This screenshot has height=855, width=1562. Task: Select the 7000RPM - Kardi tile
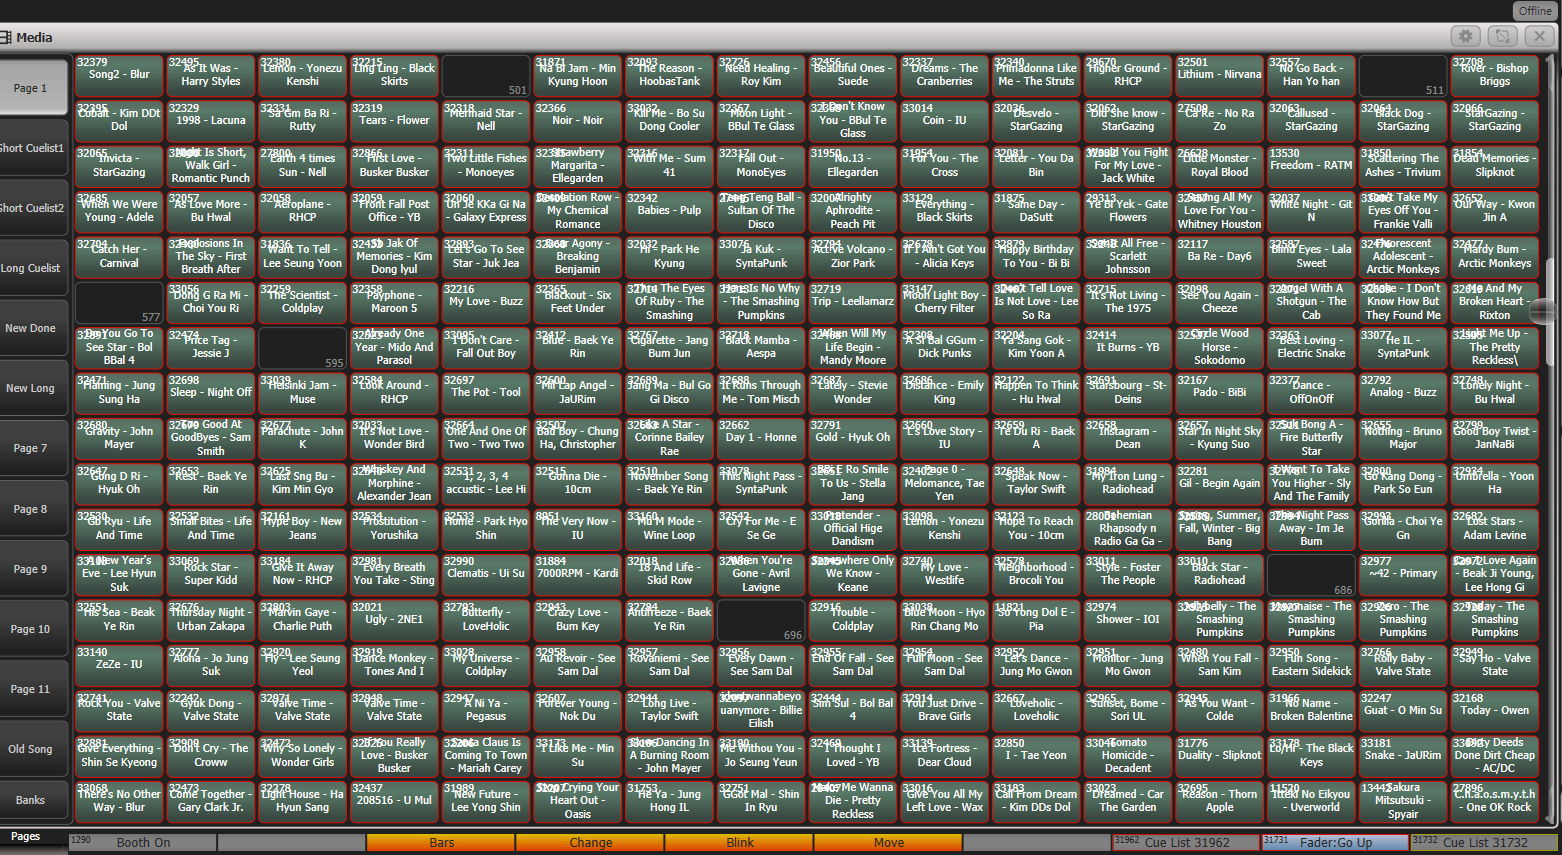577,575
